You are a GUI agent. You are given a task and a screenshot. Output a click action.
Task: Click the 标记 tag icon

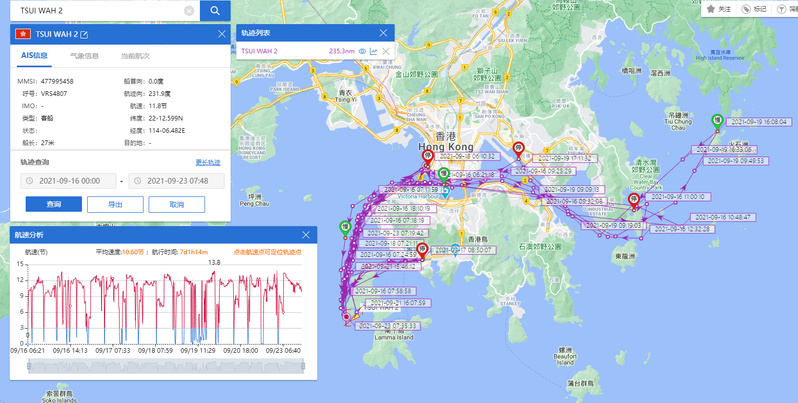tap(749, 8)
